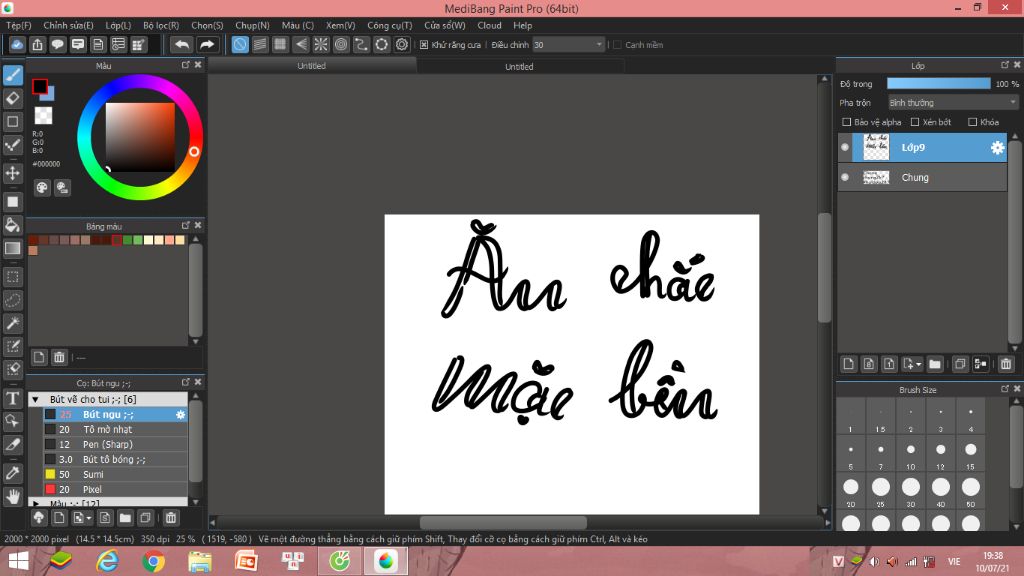The image size is (1024, 576).
Task: Switch to the second Untitled tab
Action: click(520, 67)
